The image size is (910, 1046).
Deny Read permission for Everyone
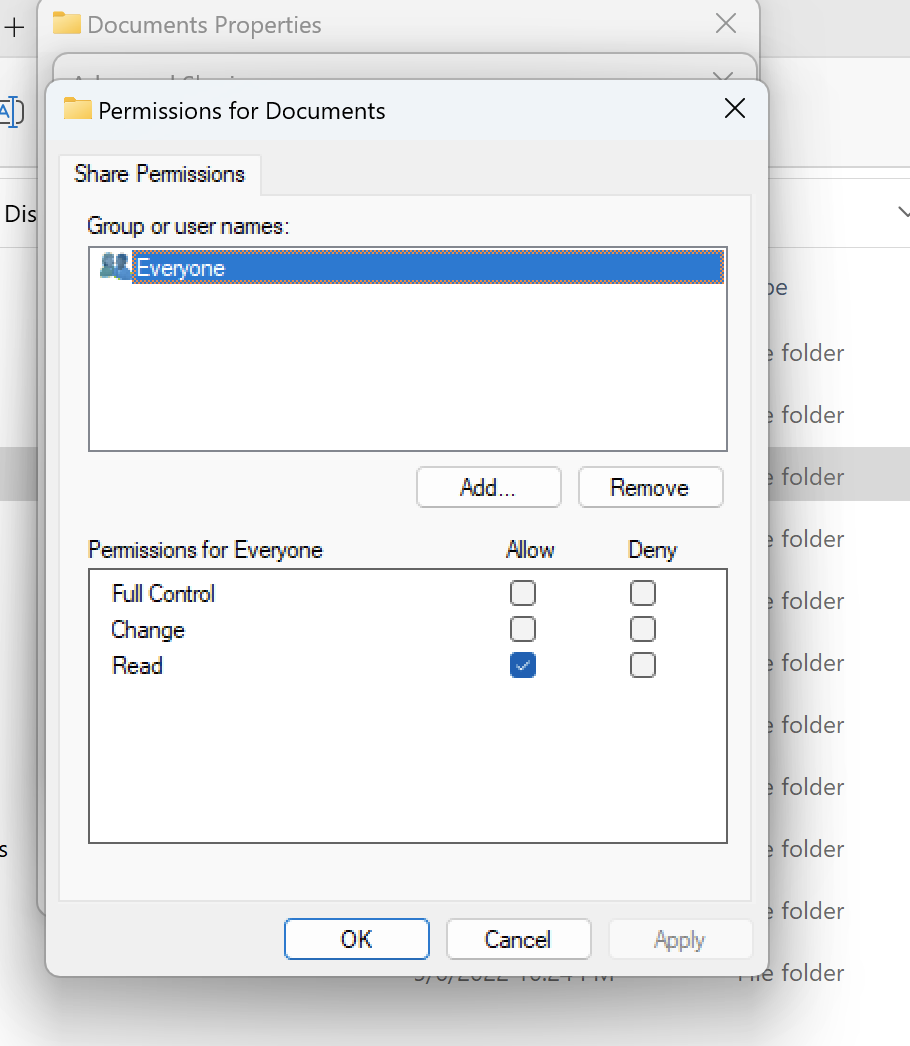pos(642,665)
